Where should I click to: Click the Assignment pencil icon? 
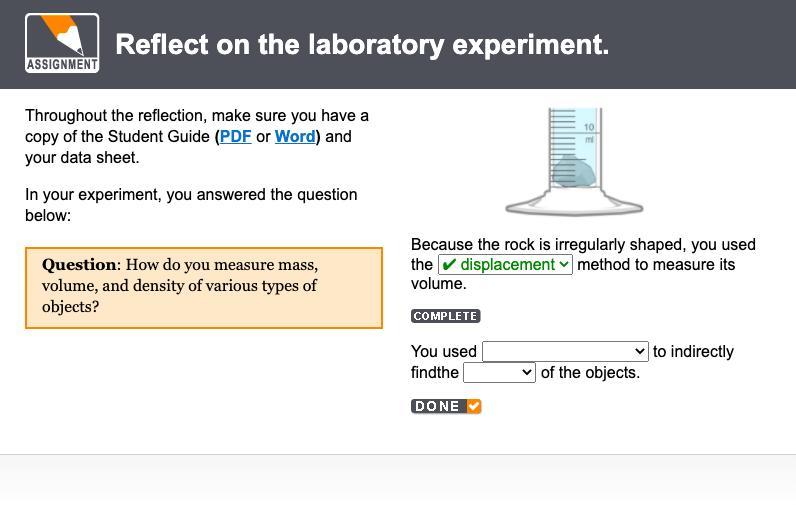[x=62, y=36]
